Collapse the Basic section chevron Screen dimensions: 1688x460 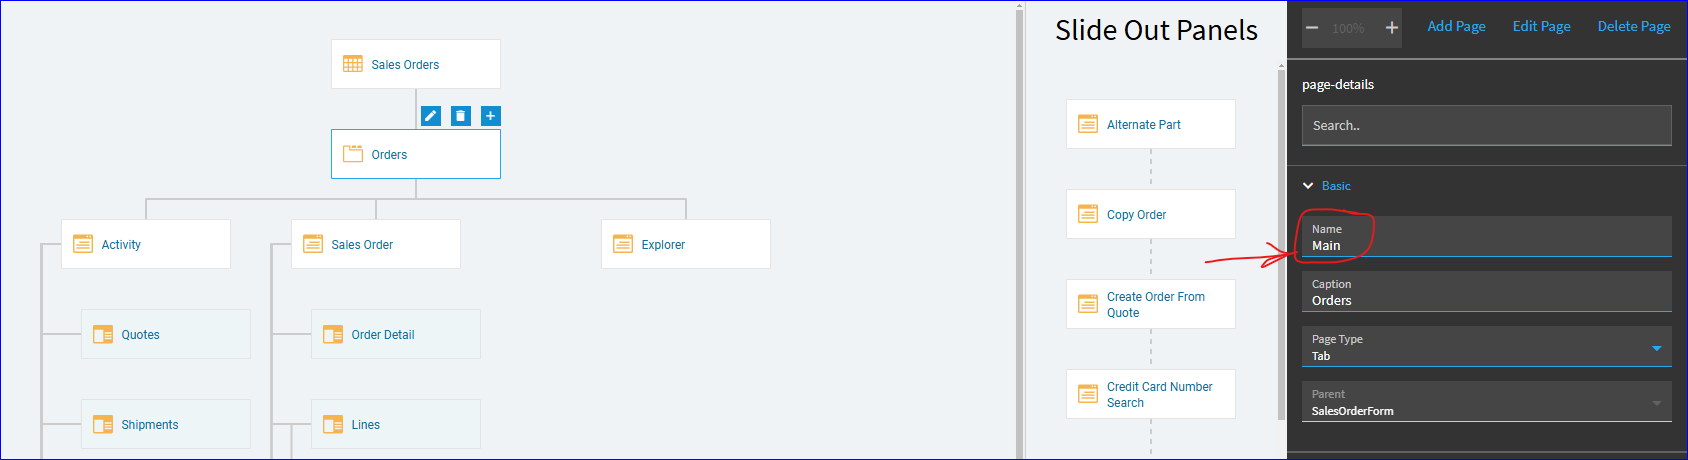tap(1308, 186)
